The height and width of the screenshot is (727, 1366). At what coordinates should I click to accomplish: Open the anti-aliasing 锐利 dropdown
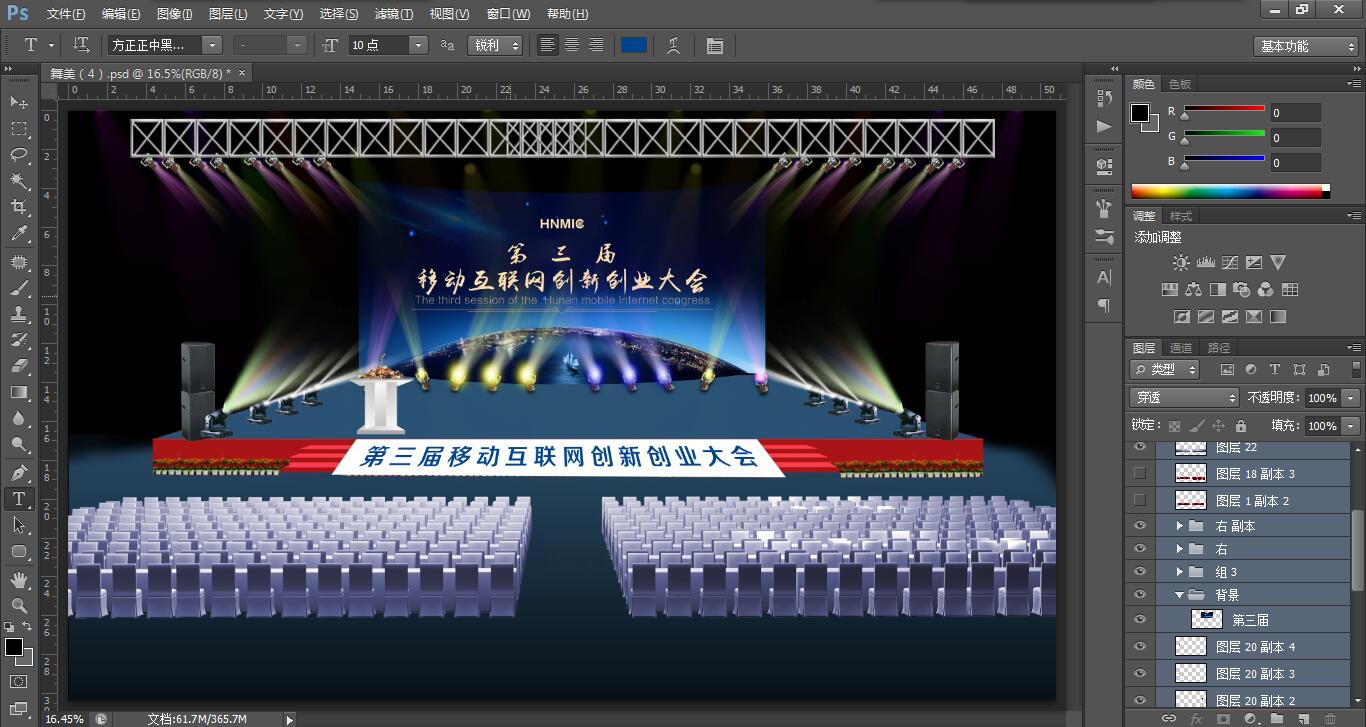pyautogui.click(x=496, y=45)
